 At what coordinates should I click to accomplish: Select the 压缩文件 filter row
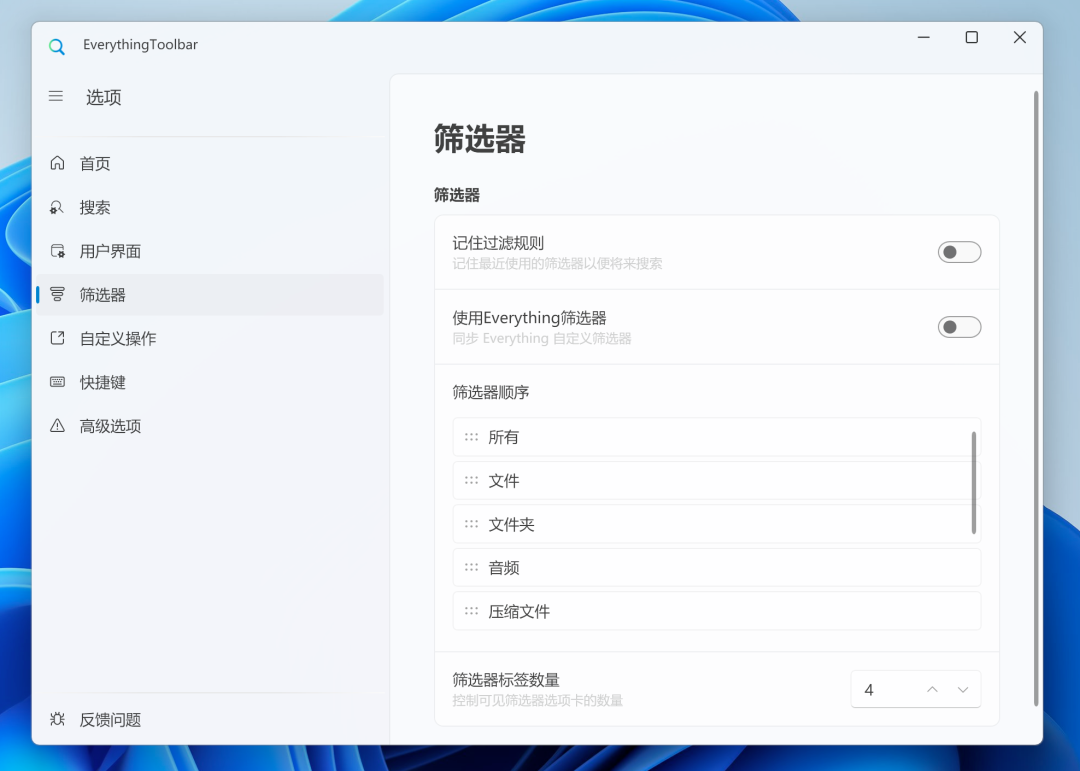(716, 610)
